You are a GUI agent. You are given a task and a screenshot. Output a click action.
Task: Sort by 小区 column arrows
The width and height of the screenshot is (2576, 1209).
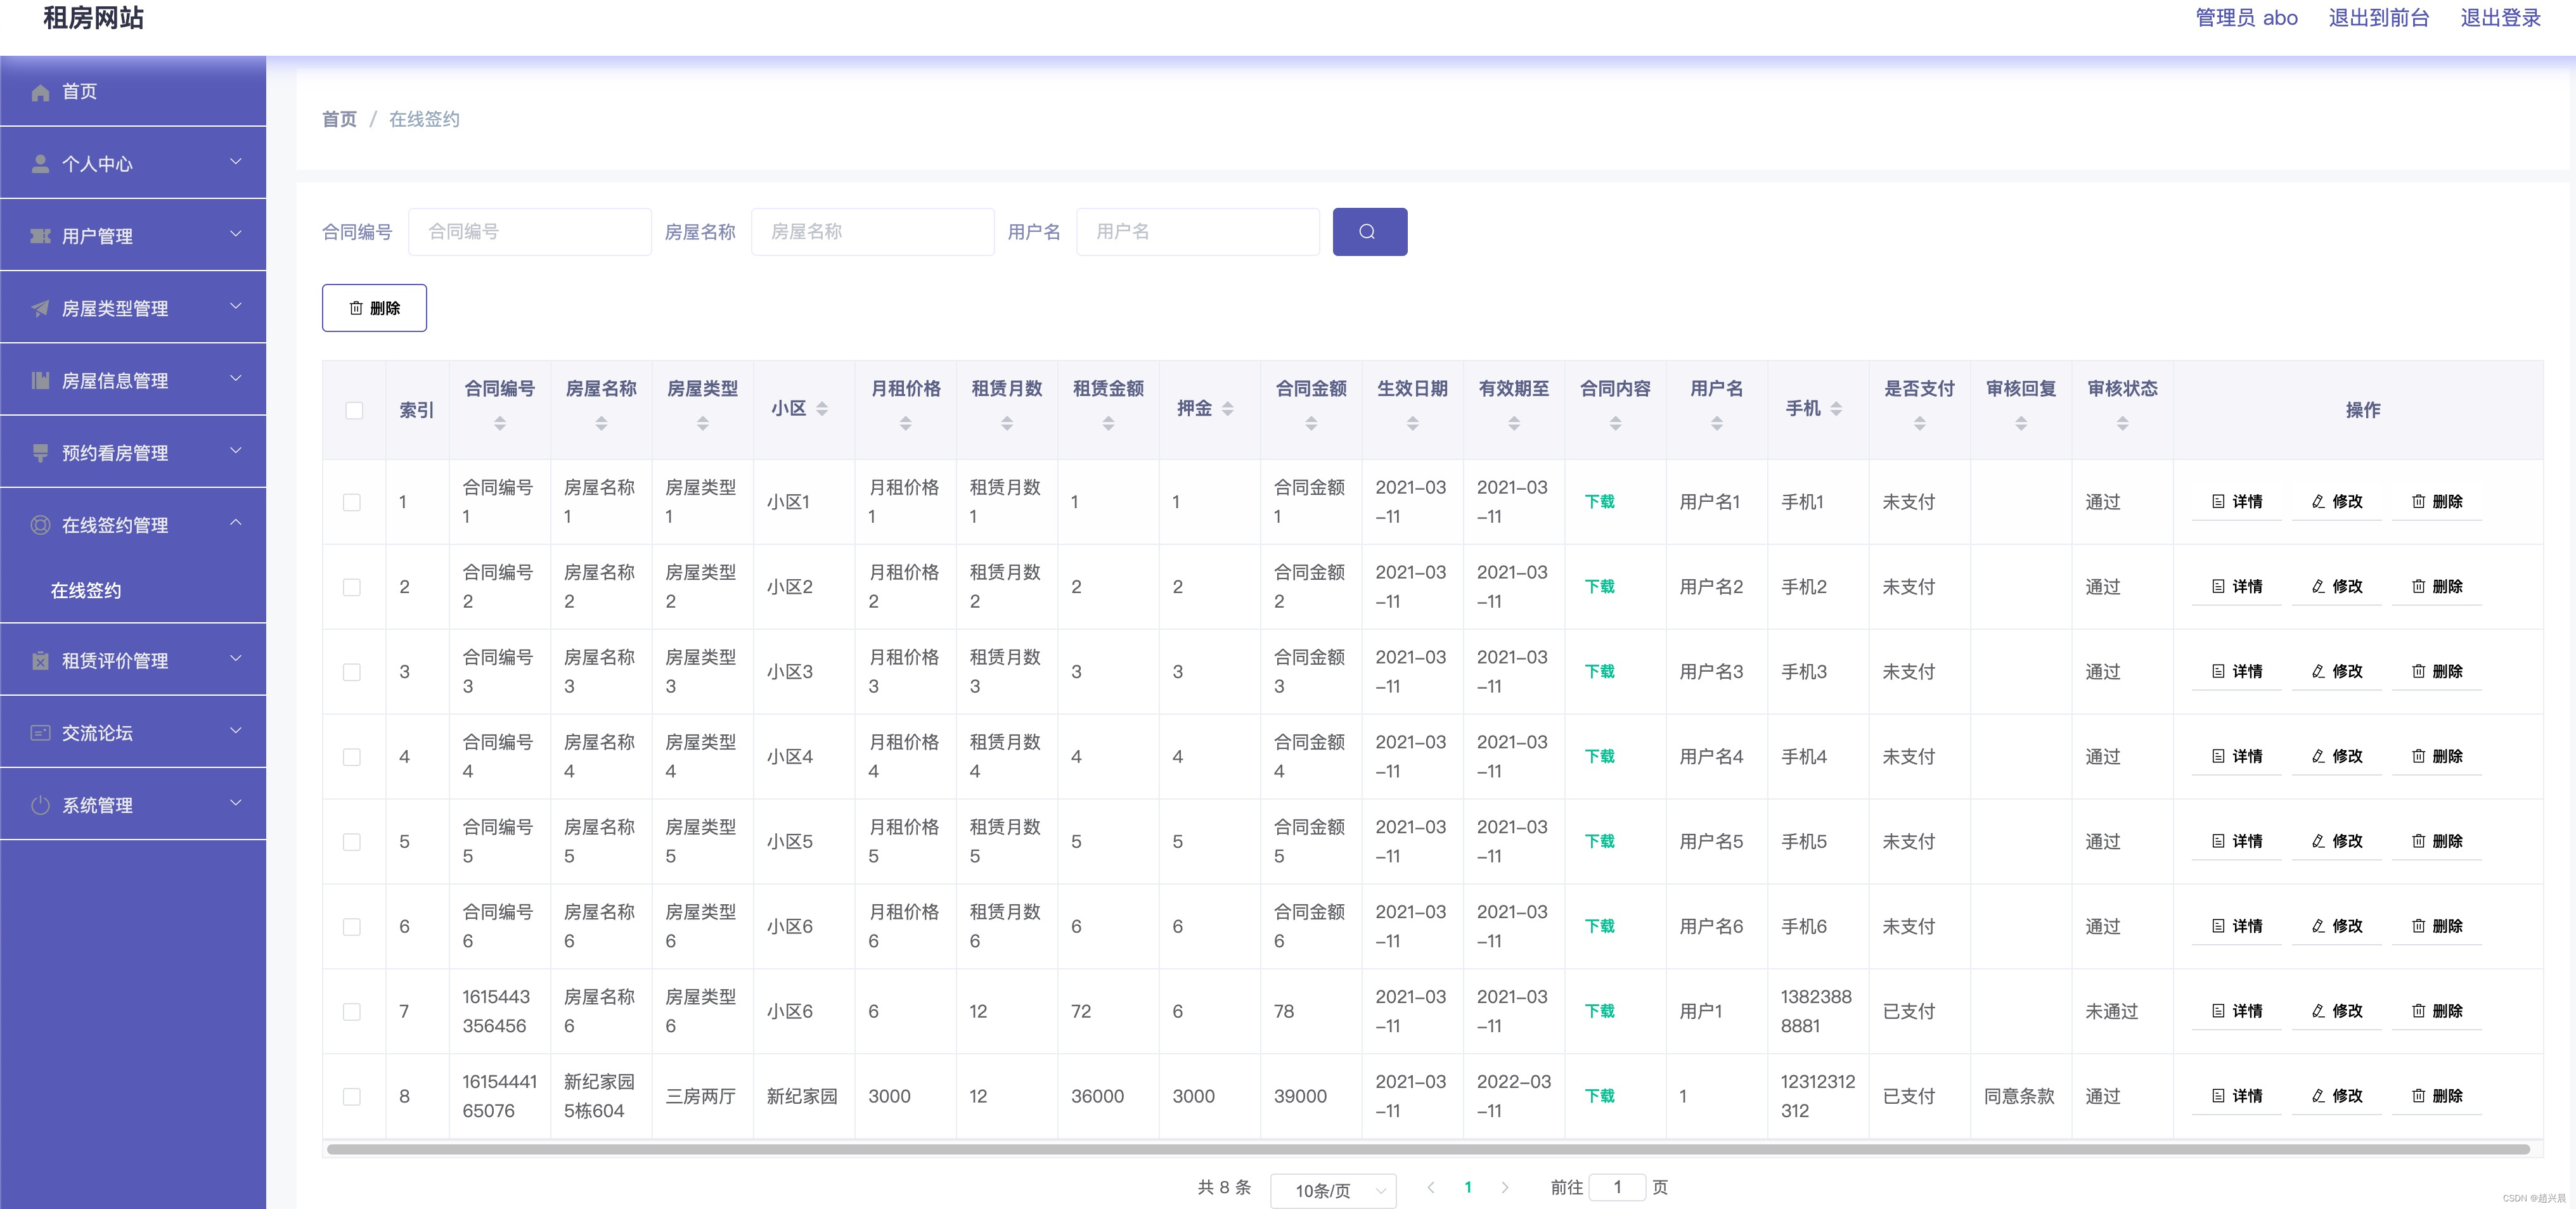[822, 408]
